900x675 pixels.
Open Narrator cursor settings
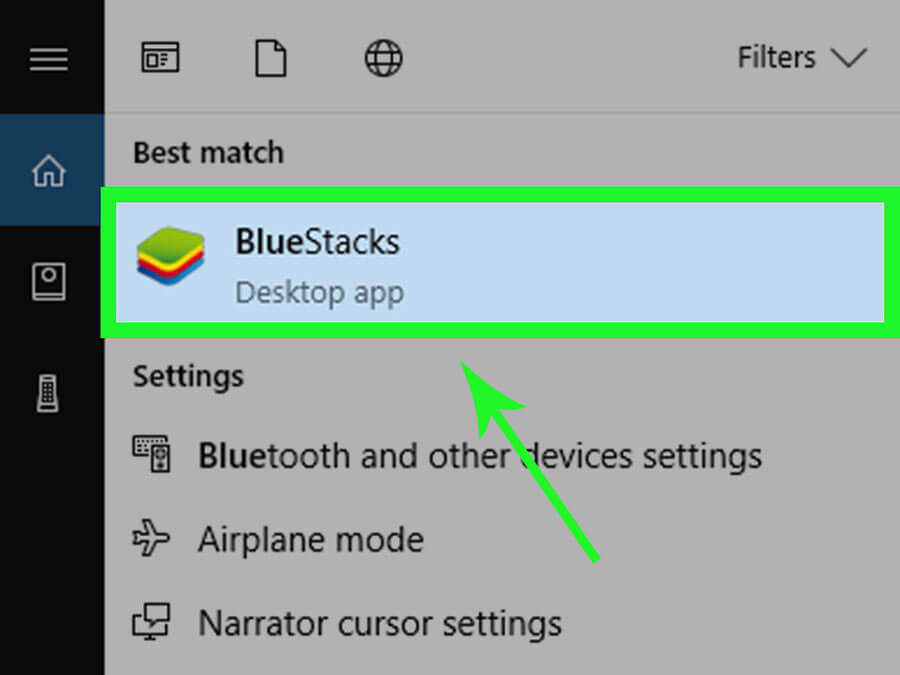379,623
